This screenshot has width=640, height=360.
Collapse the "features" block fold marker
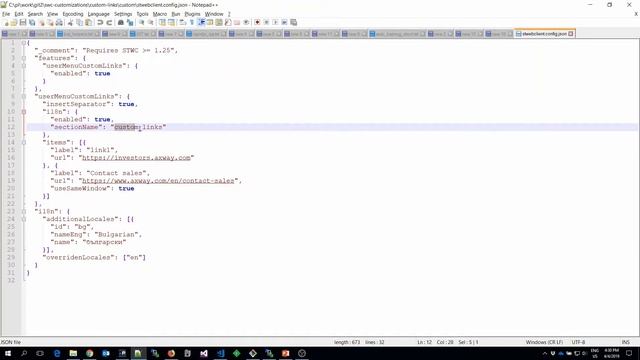pos(24,58)
